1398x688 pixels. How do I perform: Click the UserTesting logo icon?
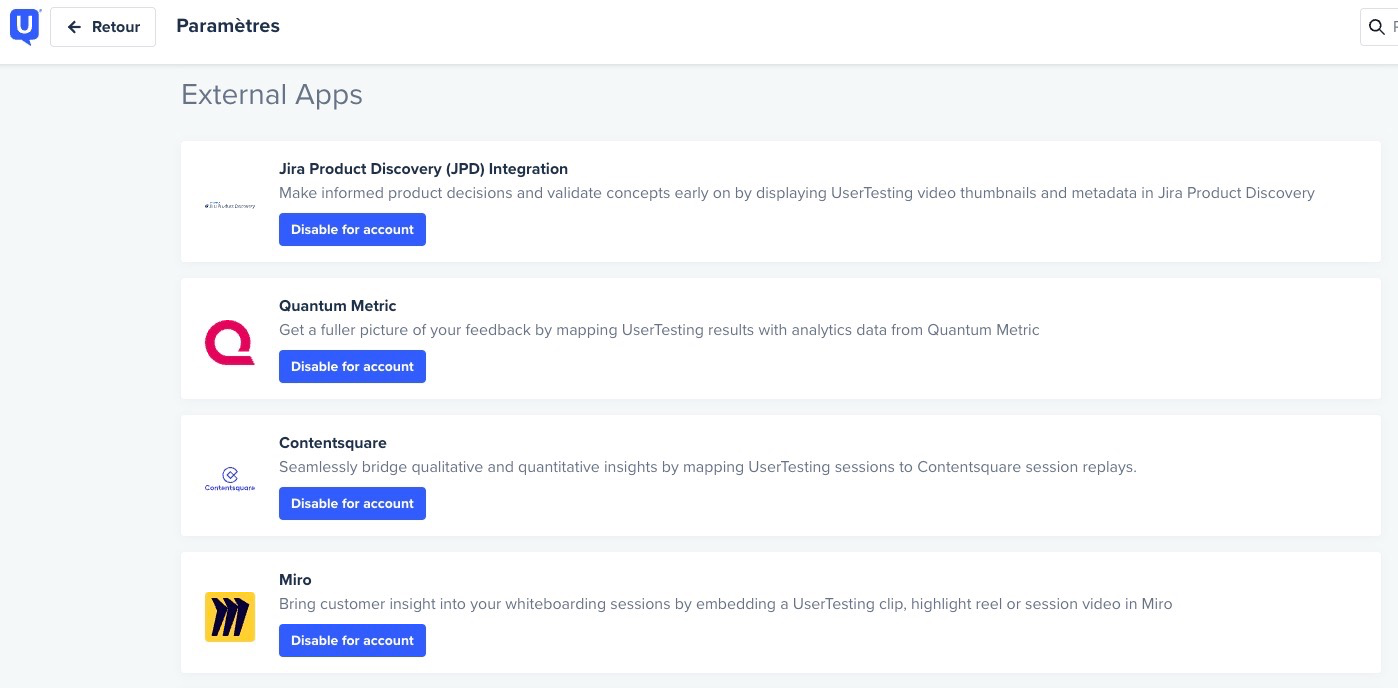click(x=25, y=26)
